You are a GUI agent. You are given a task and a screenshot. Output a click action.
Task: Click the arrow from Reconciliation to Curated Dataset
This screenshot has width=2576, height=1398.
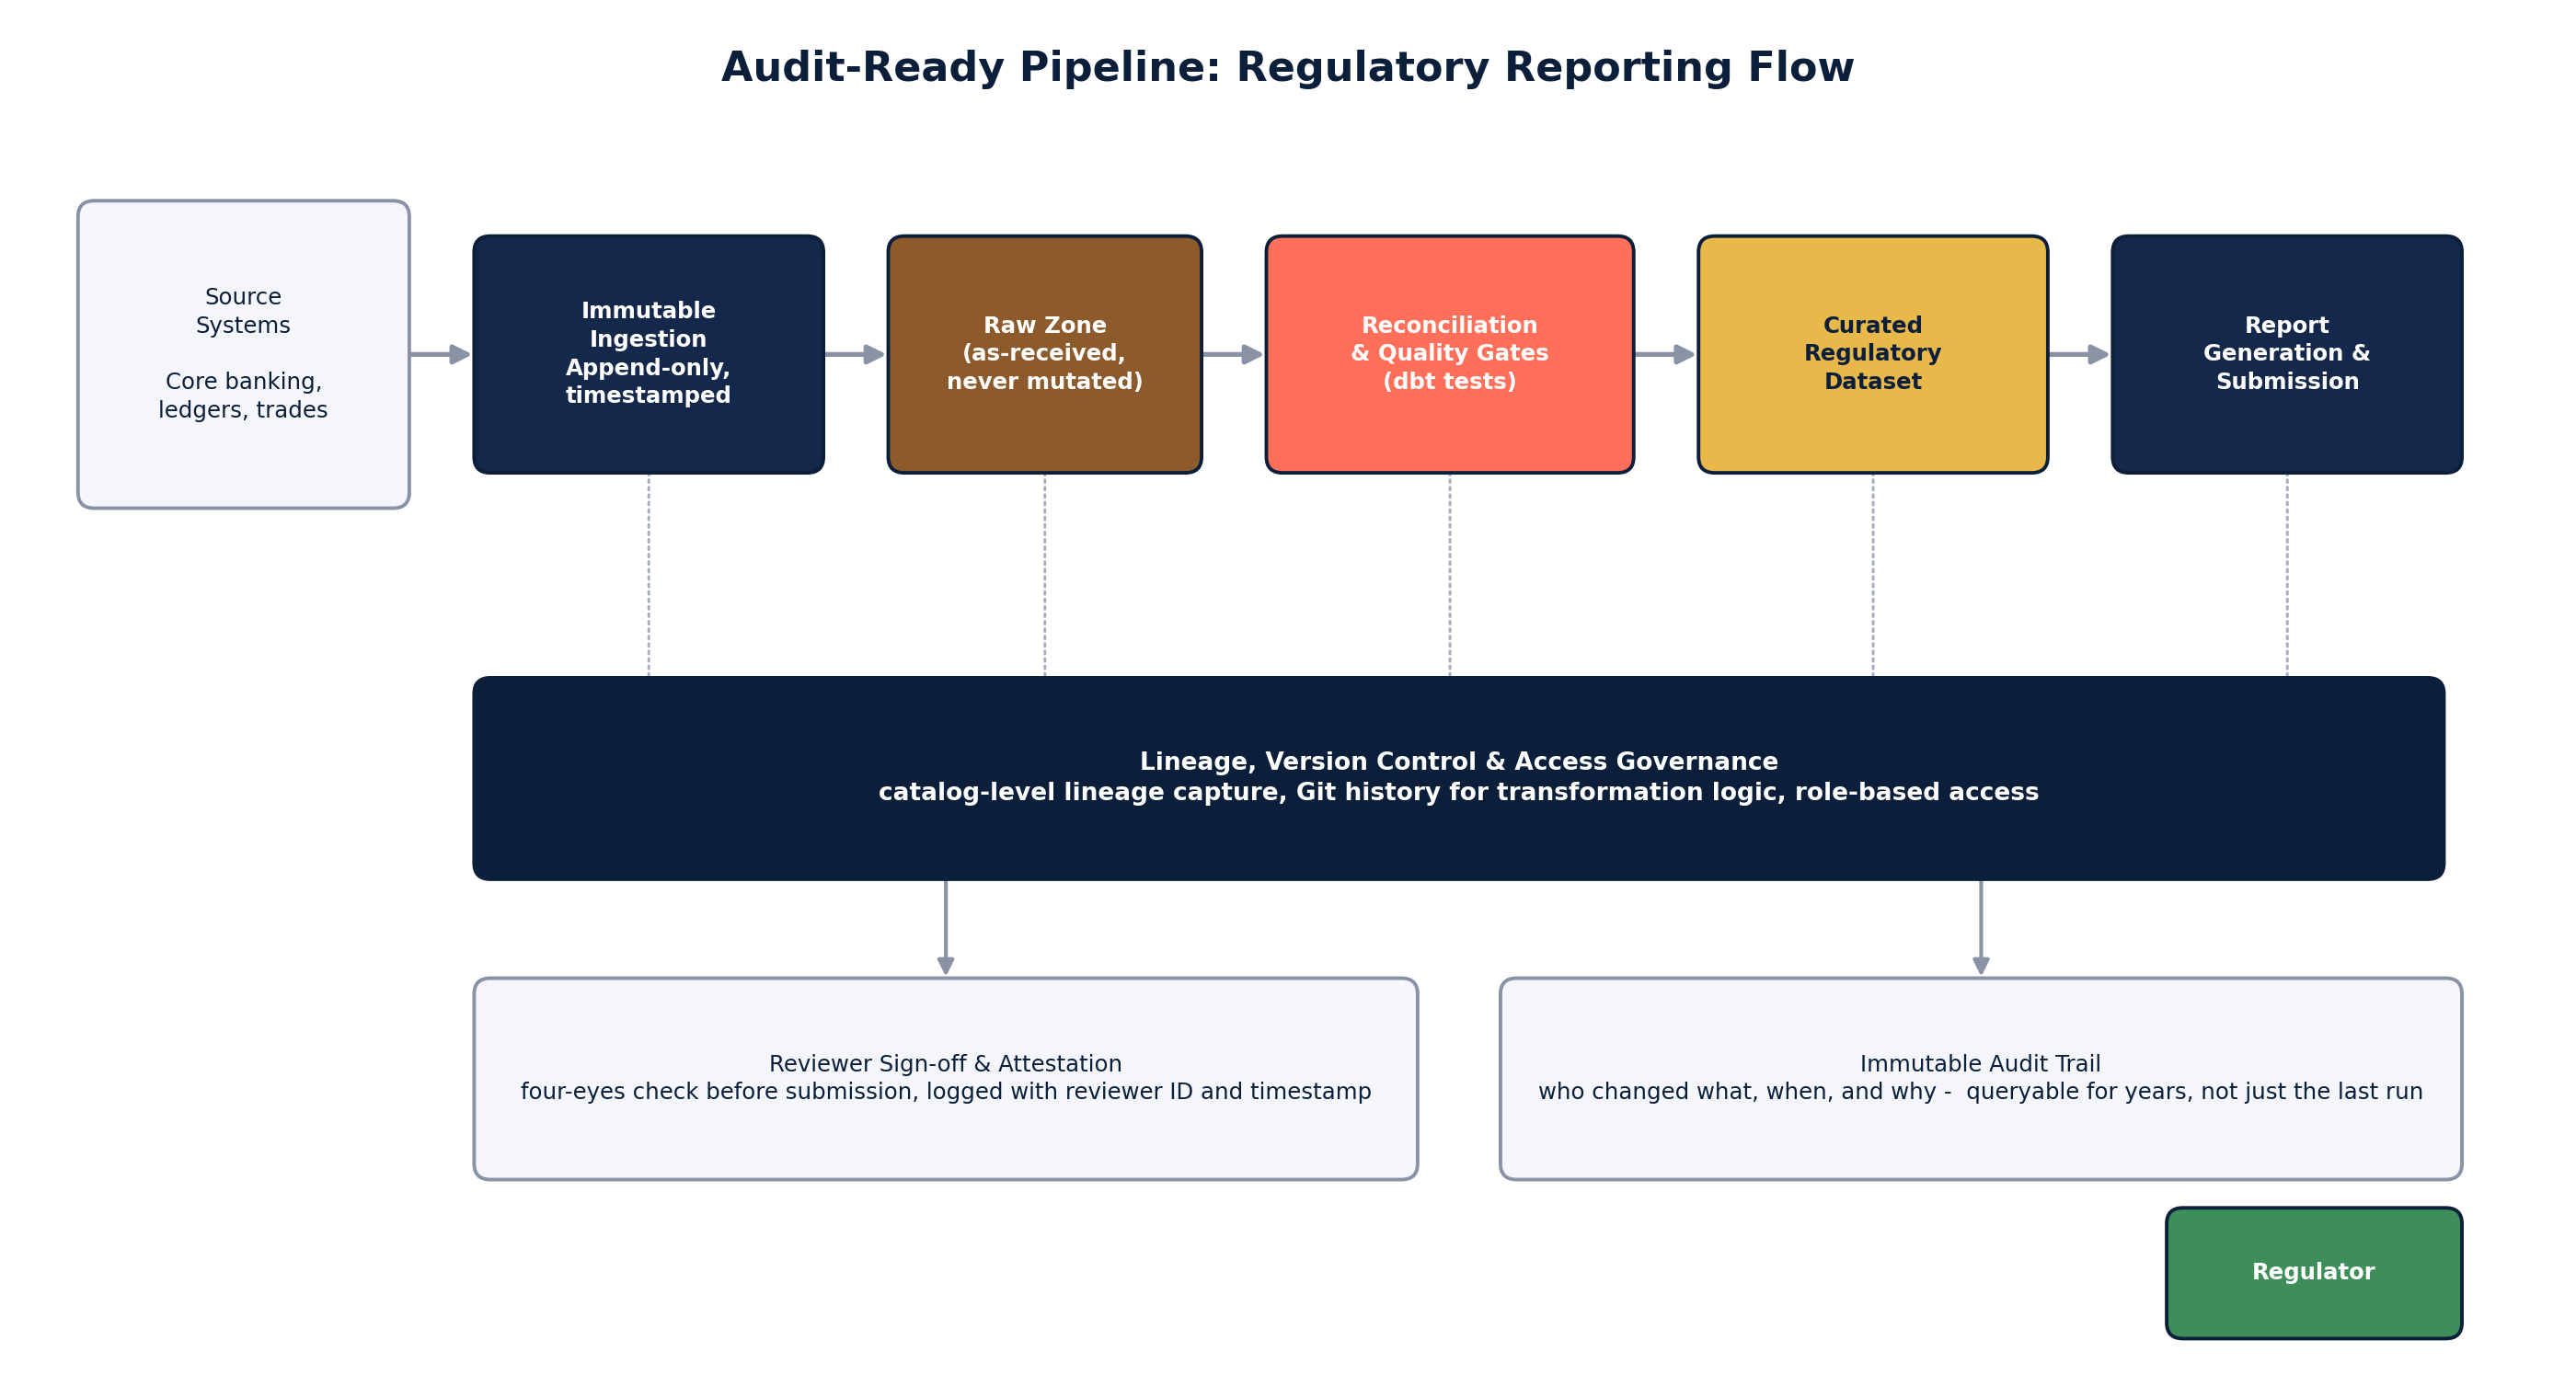click(x=1665, y=354)
